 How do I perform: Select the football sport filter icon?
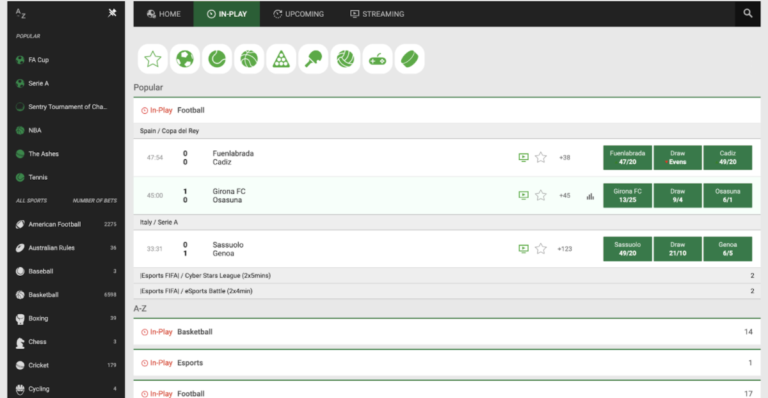click(185, 59)
